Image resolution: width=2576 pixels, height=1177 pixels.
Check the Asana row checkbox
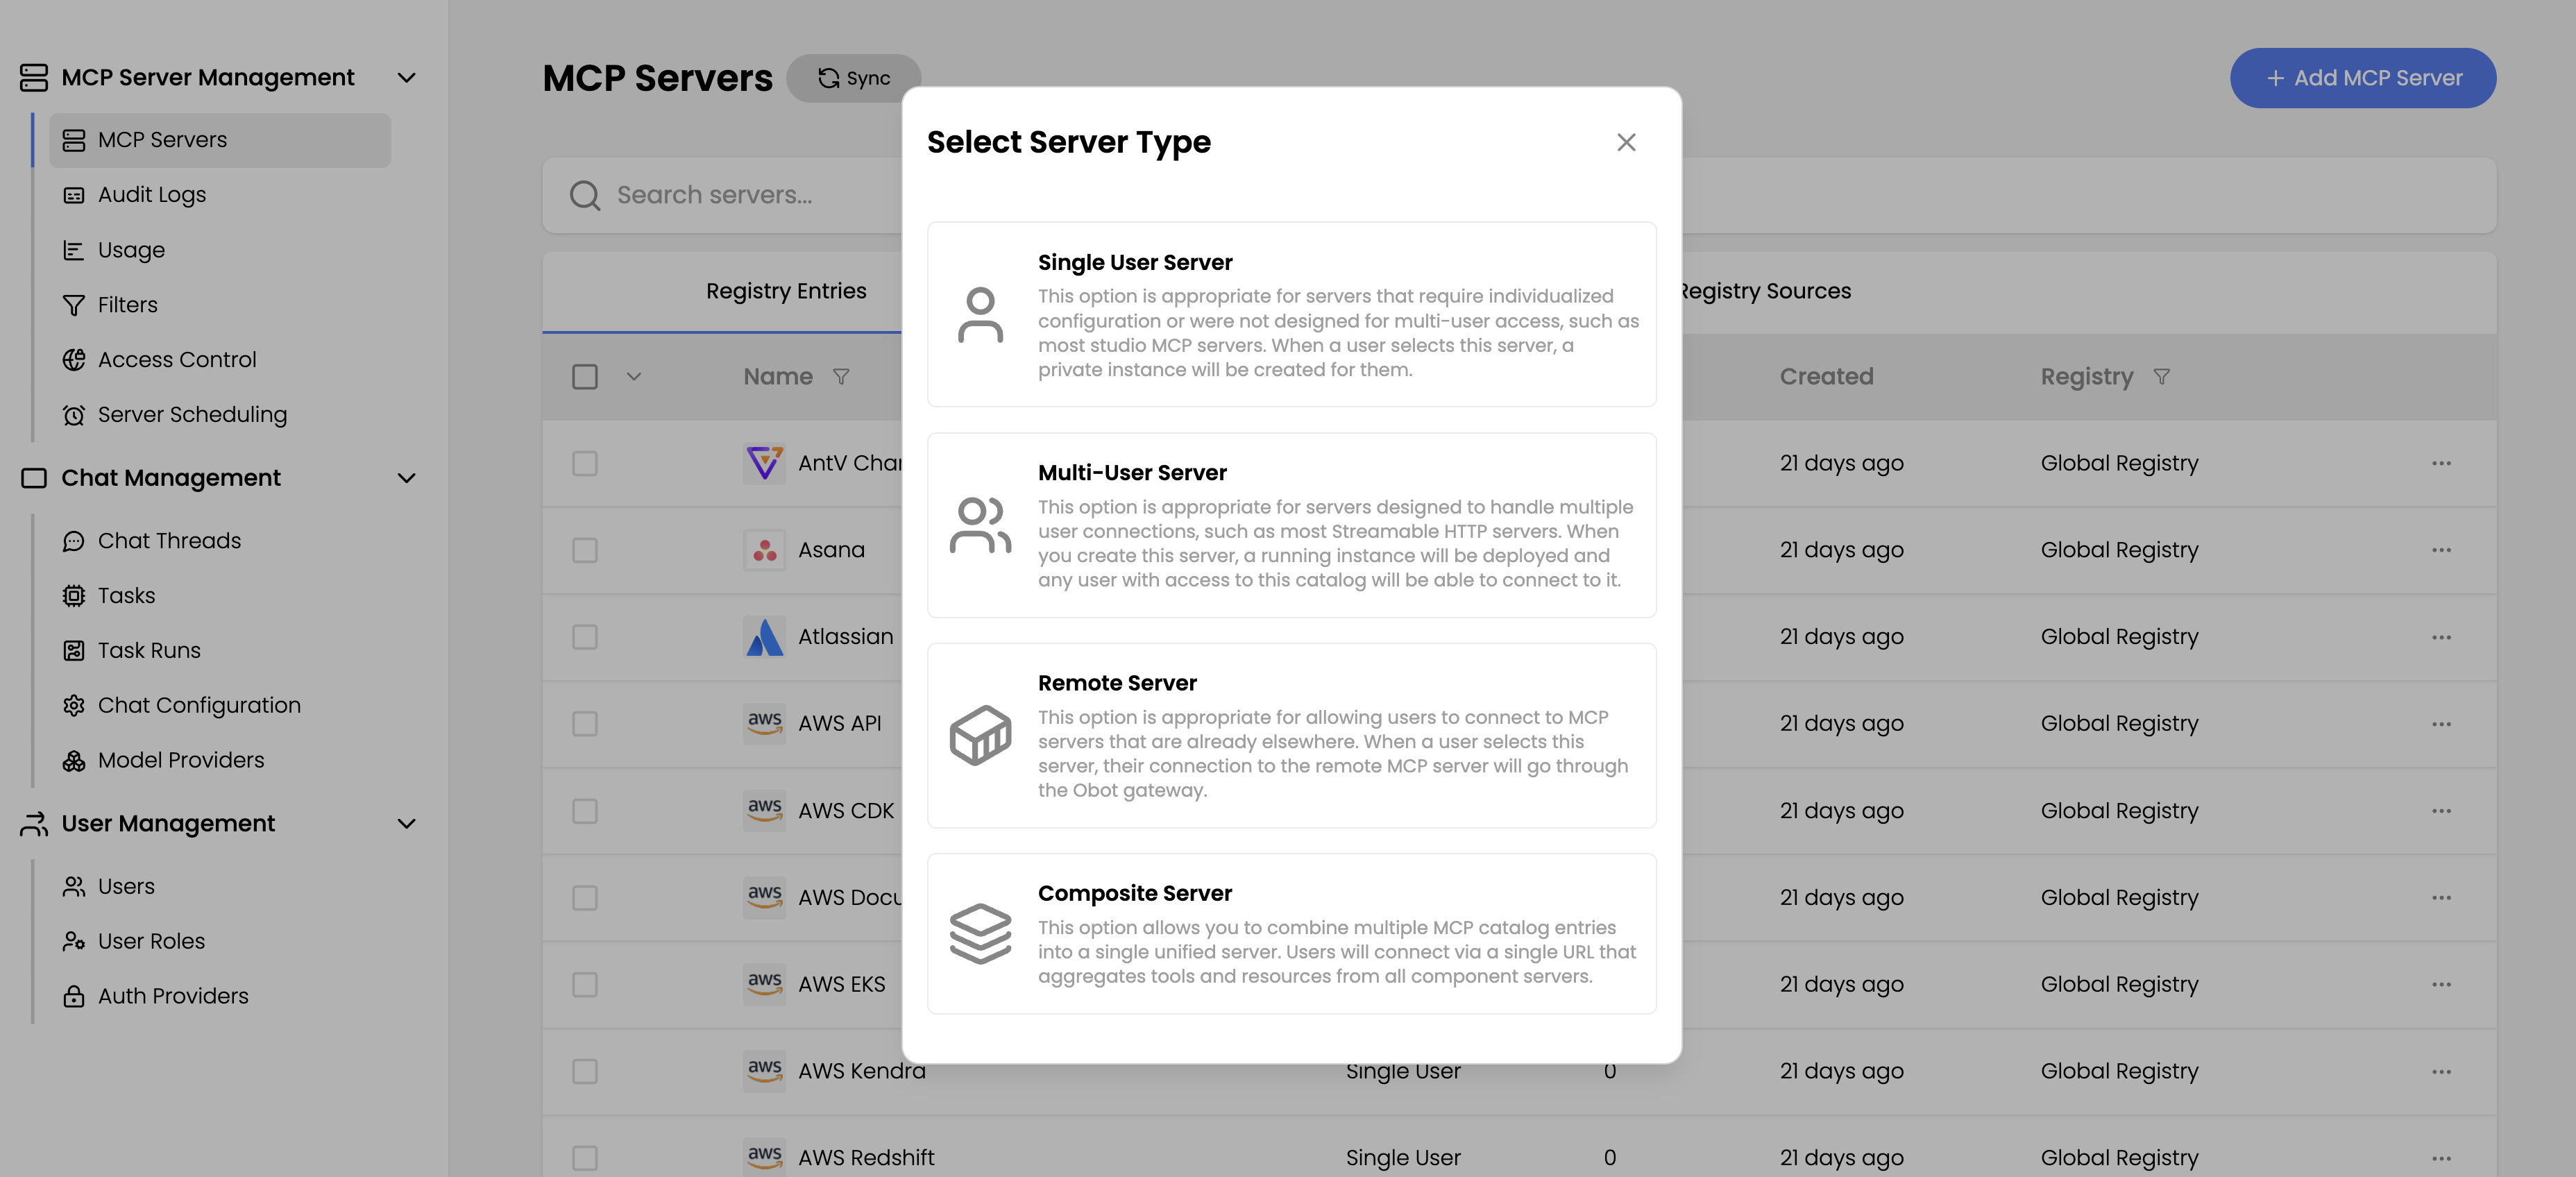click(585, 551)
